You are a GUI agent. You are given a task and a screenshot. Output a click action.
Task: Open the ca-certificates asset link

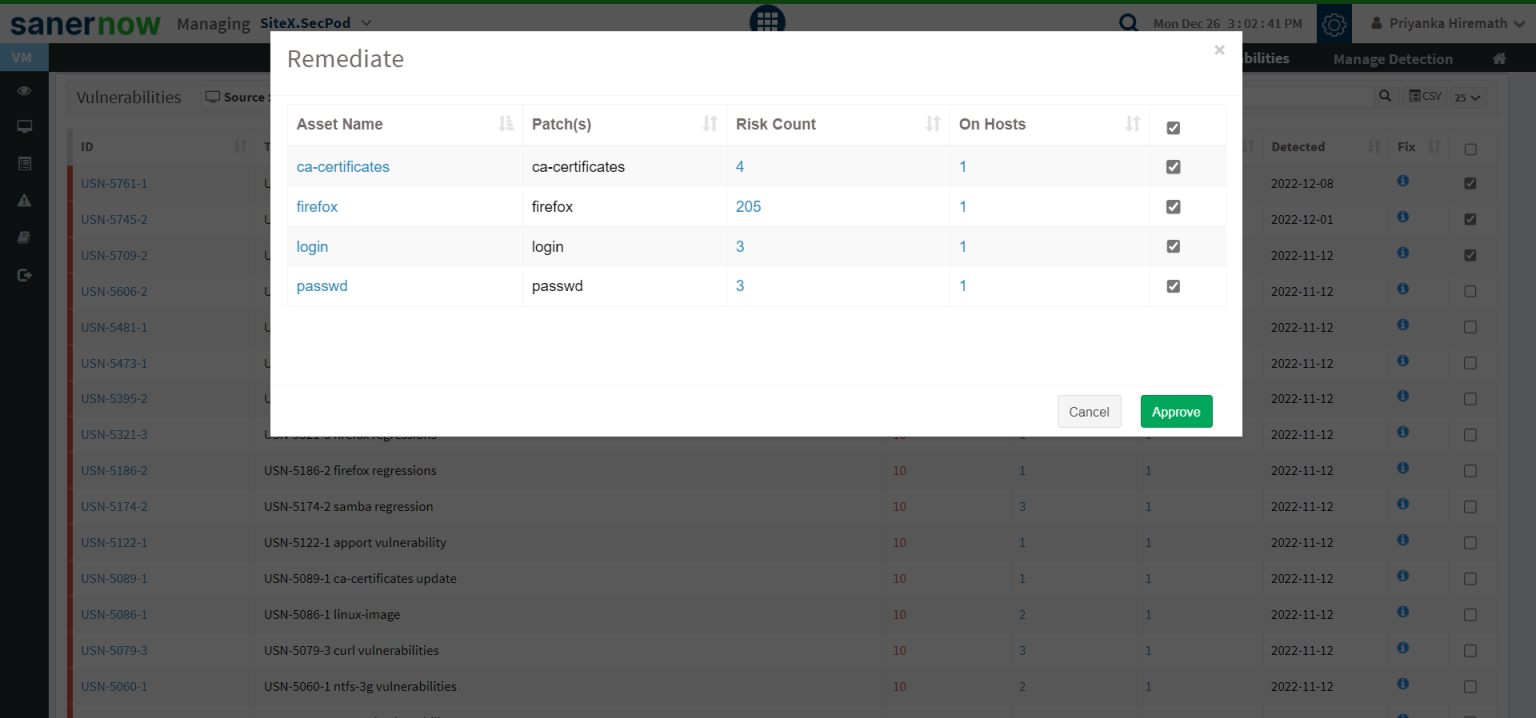pyautogui.click(x=343, y=166)
